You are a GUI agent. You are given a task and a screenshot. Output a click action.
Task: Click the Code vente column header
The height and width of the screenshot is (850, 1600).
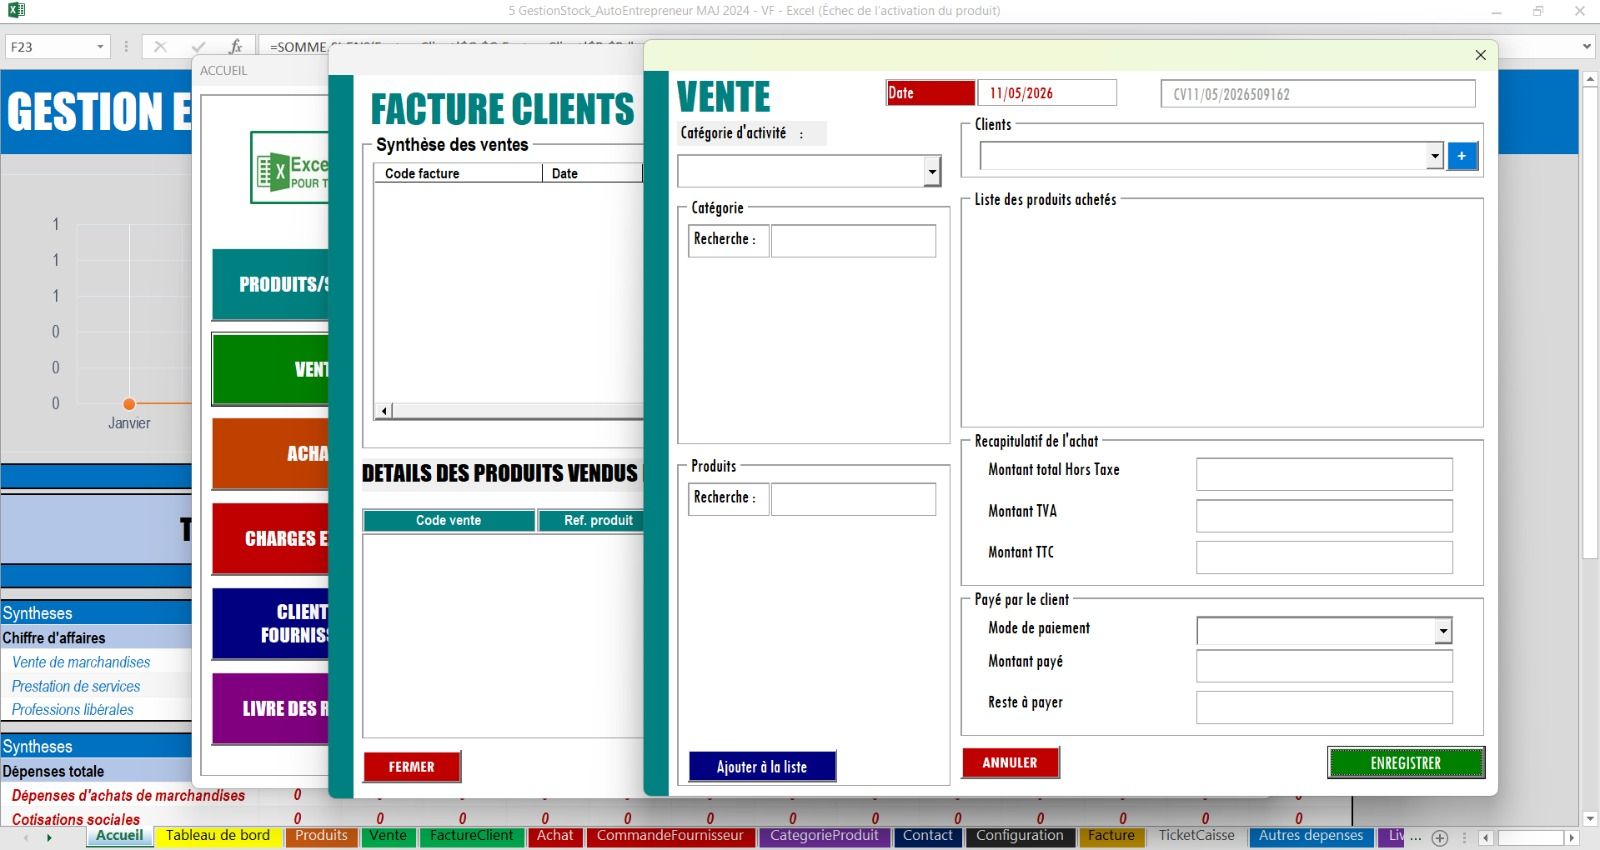[449, 521]
